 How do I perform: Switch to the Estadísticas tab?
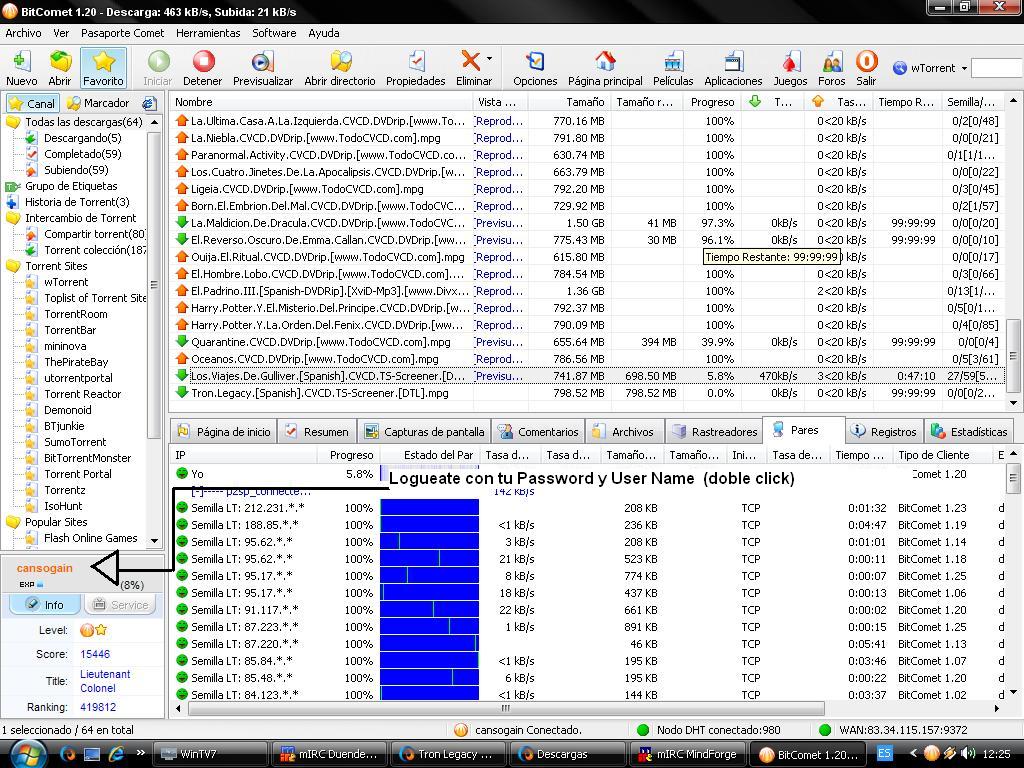tap(969, 432)
